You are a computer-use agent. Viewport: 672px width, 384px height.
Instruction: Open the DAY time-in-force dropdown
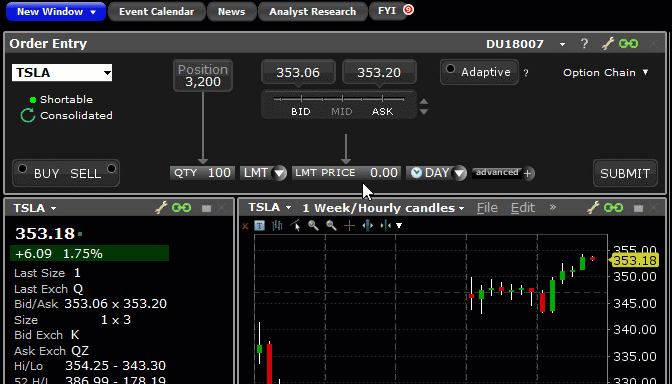(x=459, y=173)
